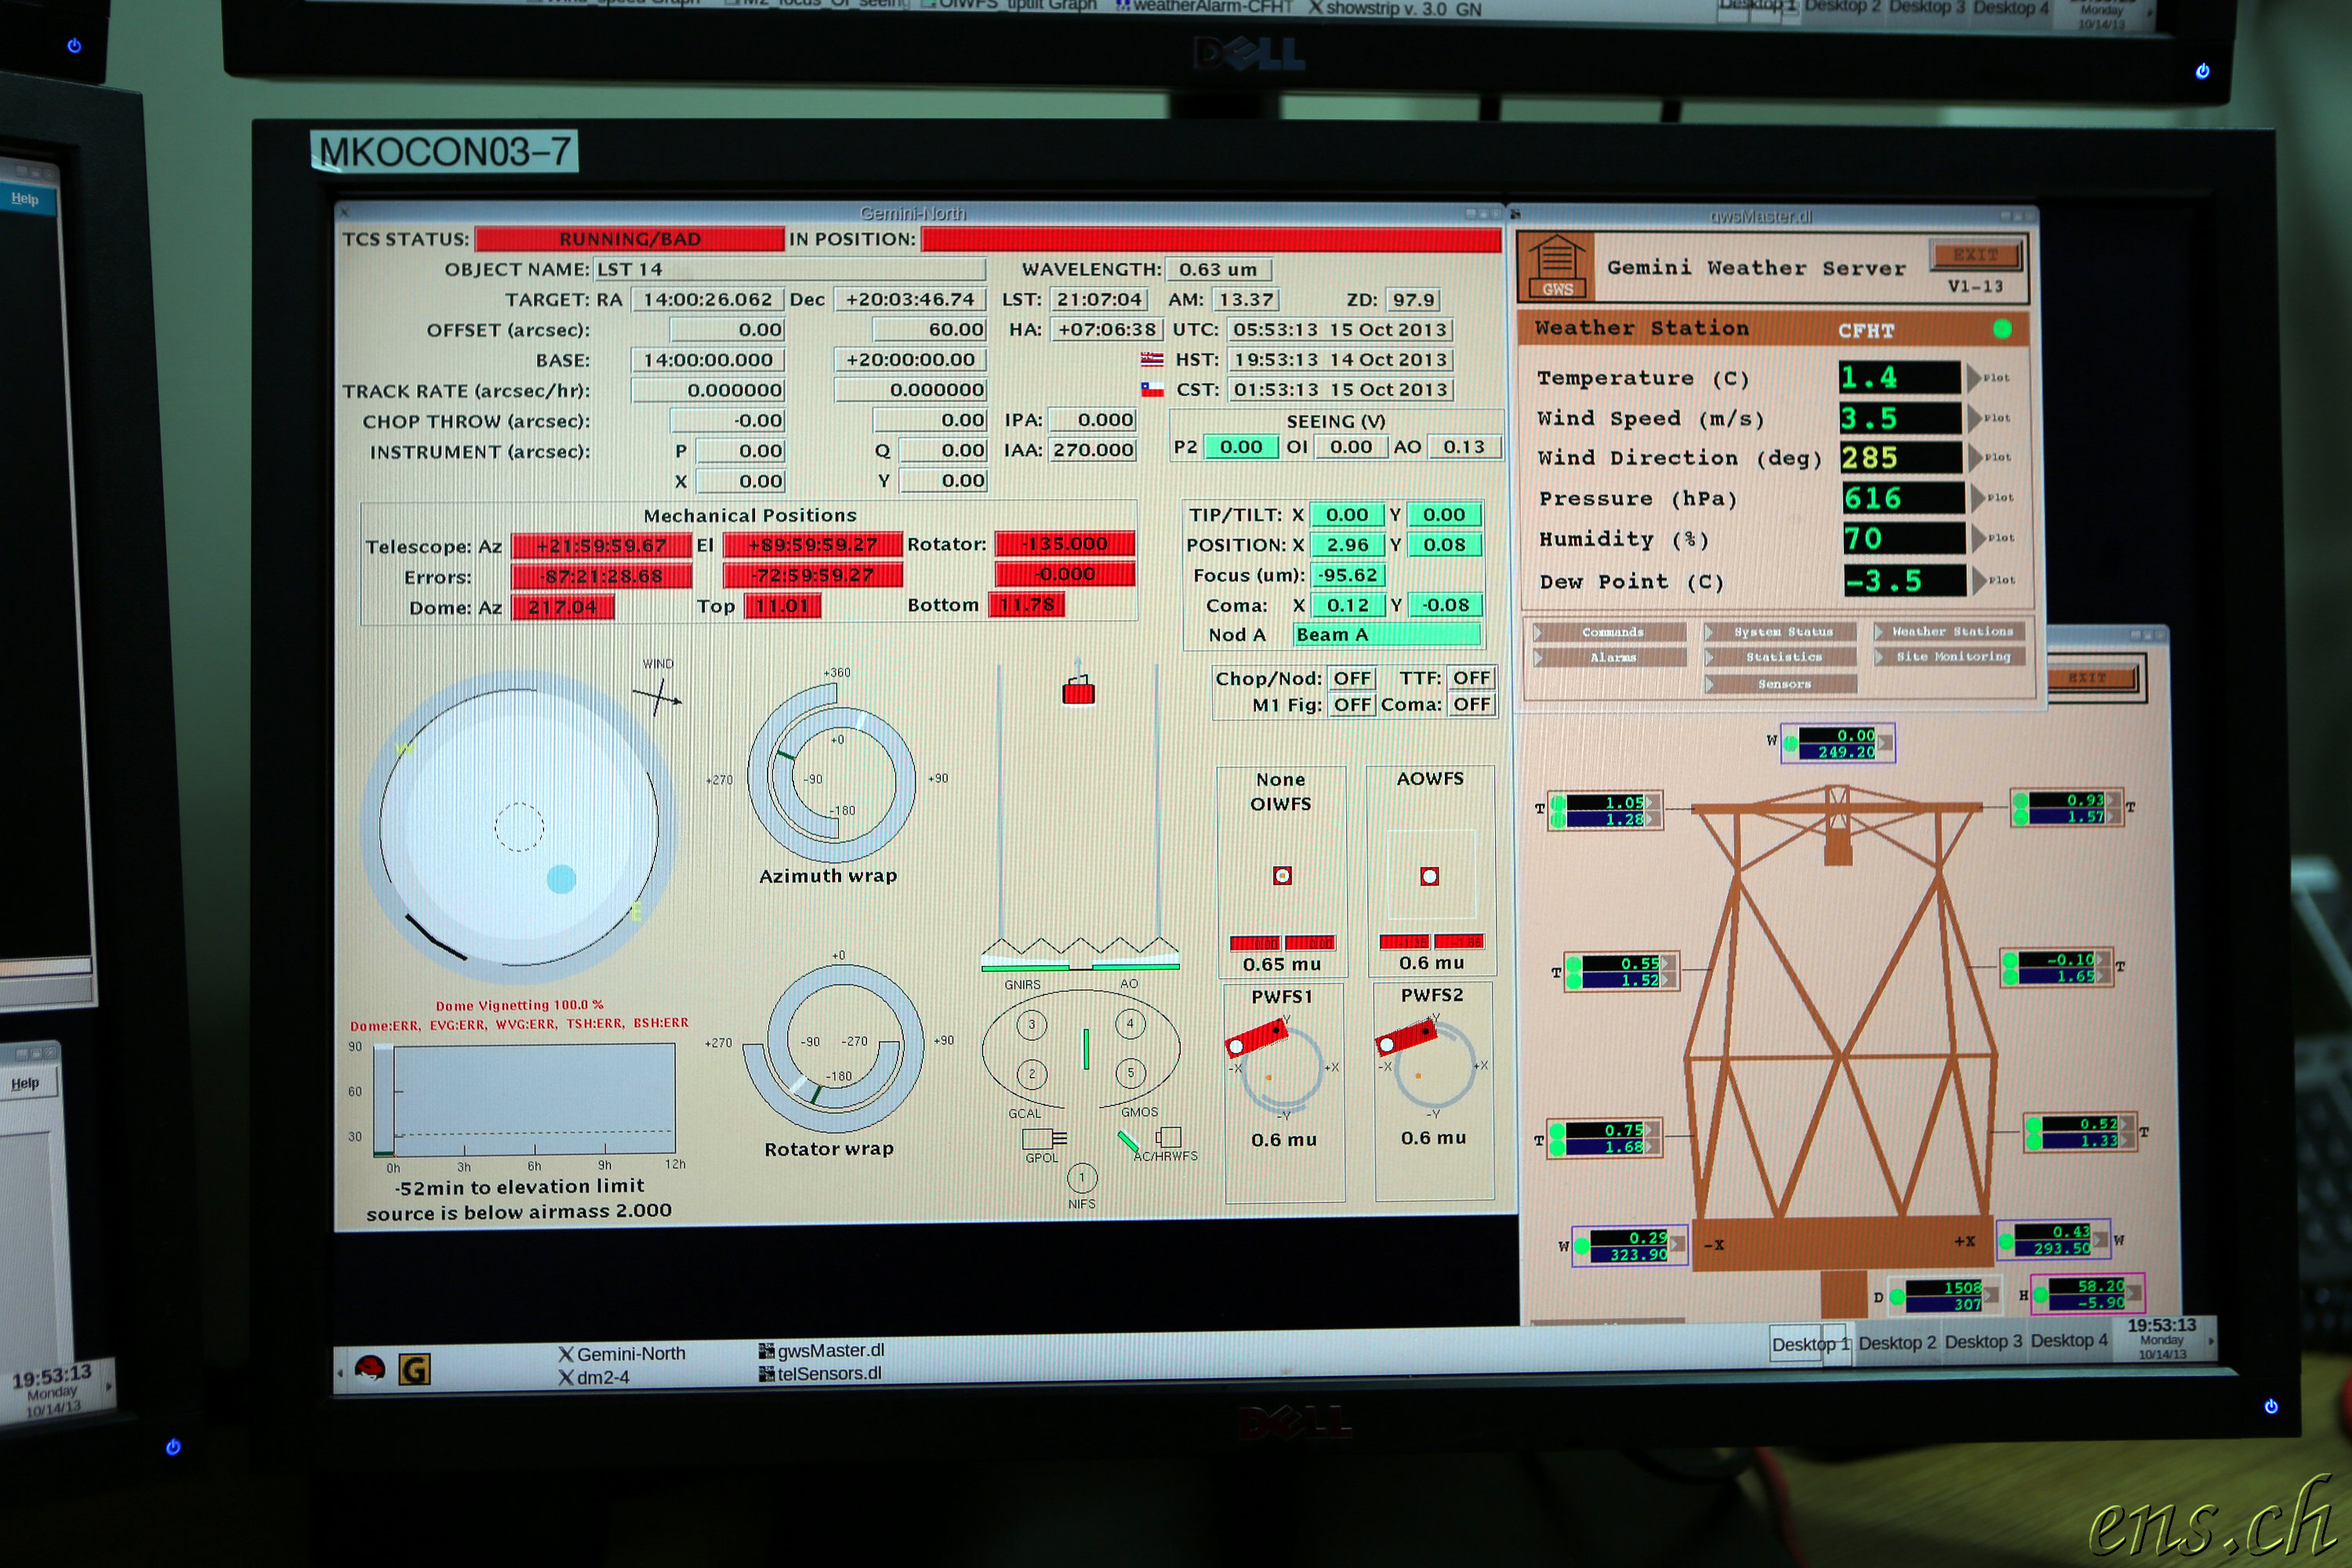Open the Site Monitoring panel
Image resolution: width=2352 pixels, height=1568 pixels.
tap(1950, 656)
